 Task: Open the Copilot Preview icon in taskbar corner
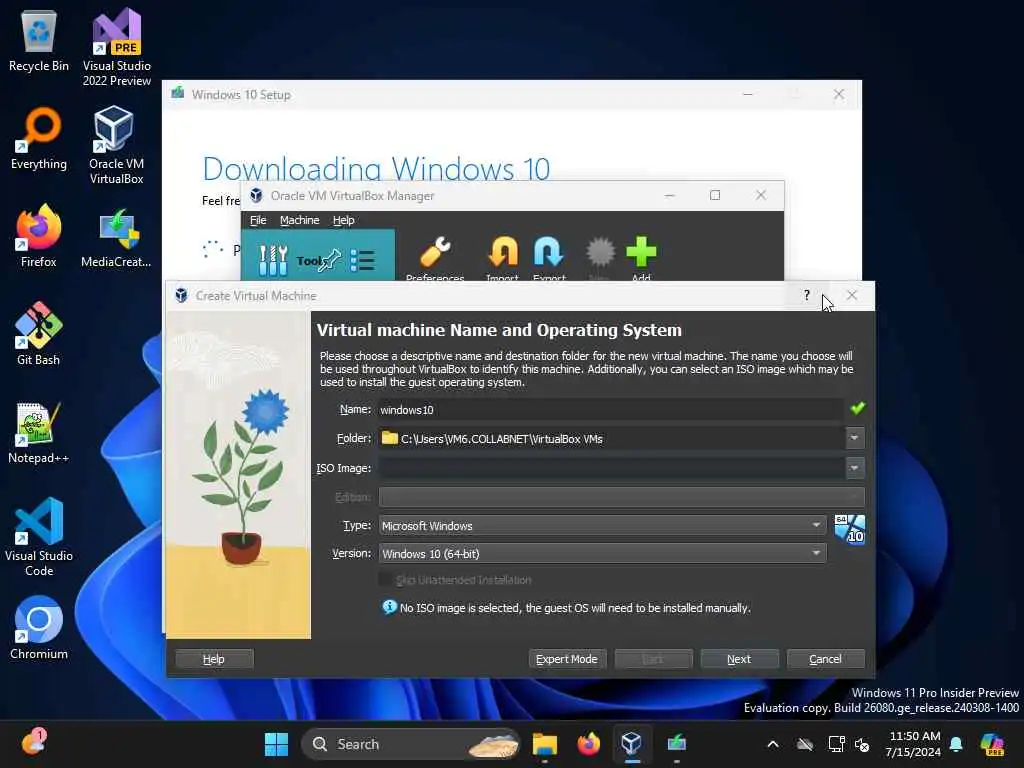992,744
